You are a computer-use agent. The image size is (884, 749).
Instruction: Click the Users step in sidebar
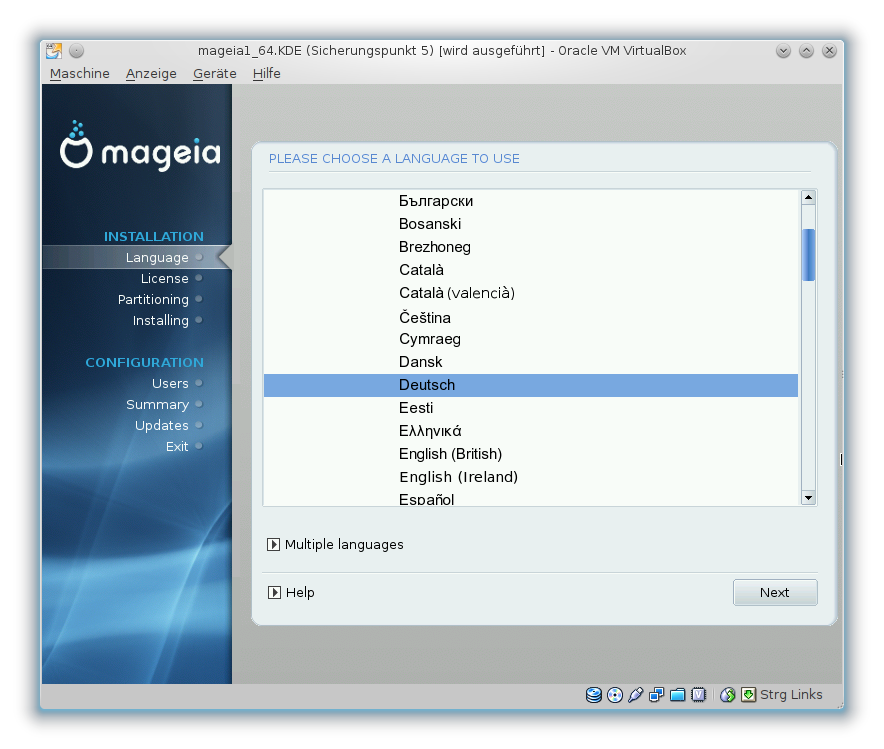click(x=170, y=383)
